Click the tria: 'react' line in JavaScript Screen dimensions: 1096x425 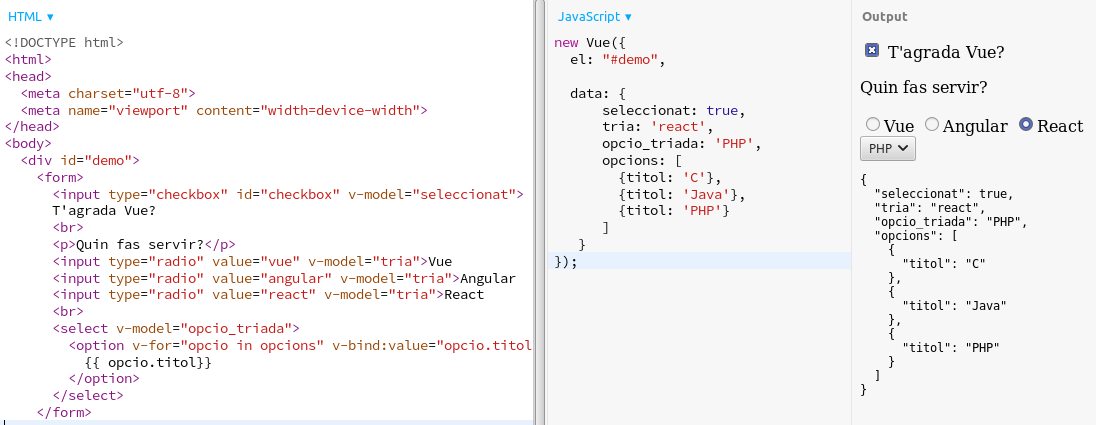coord(657,127)
